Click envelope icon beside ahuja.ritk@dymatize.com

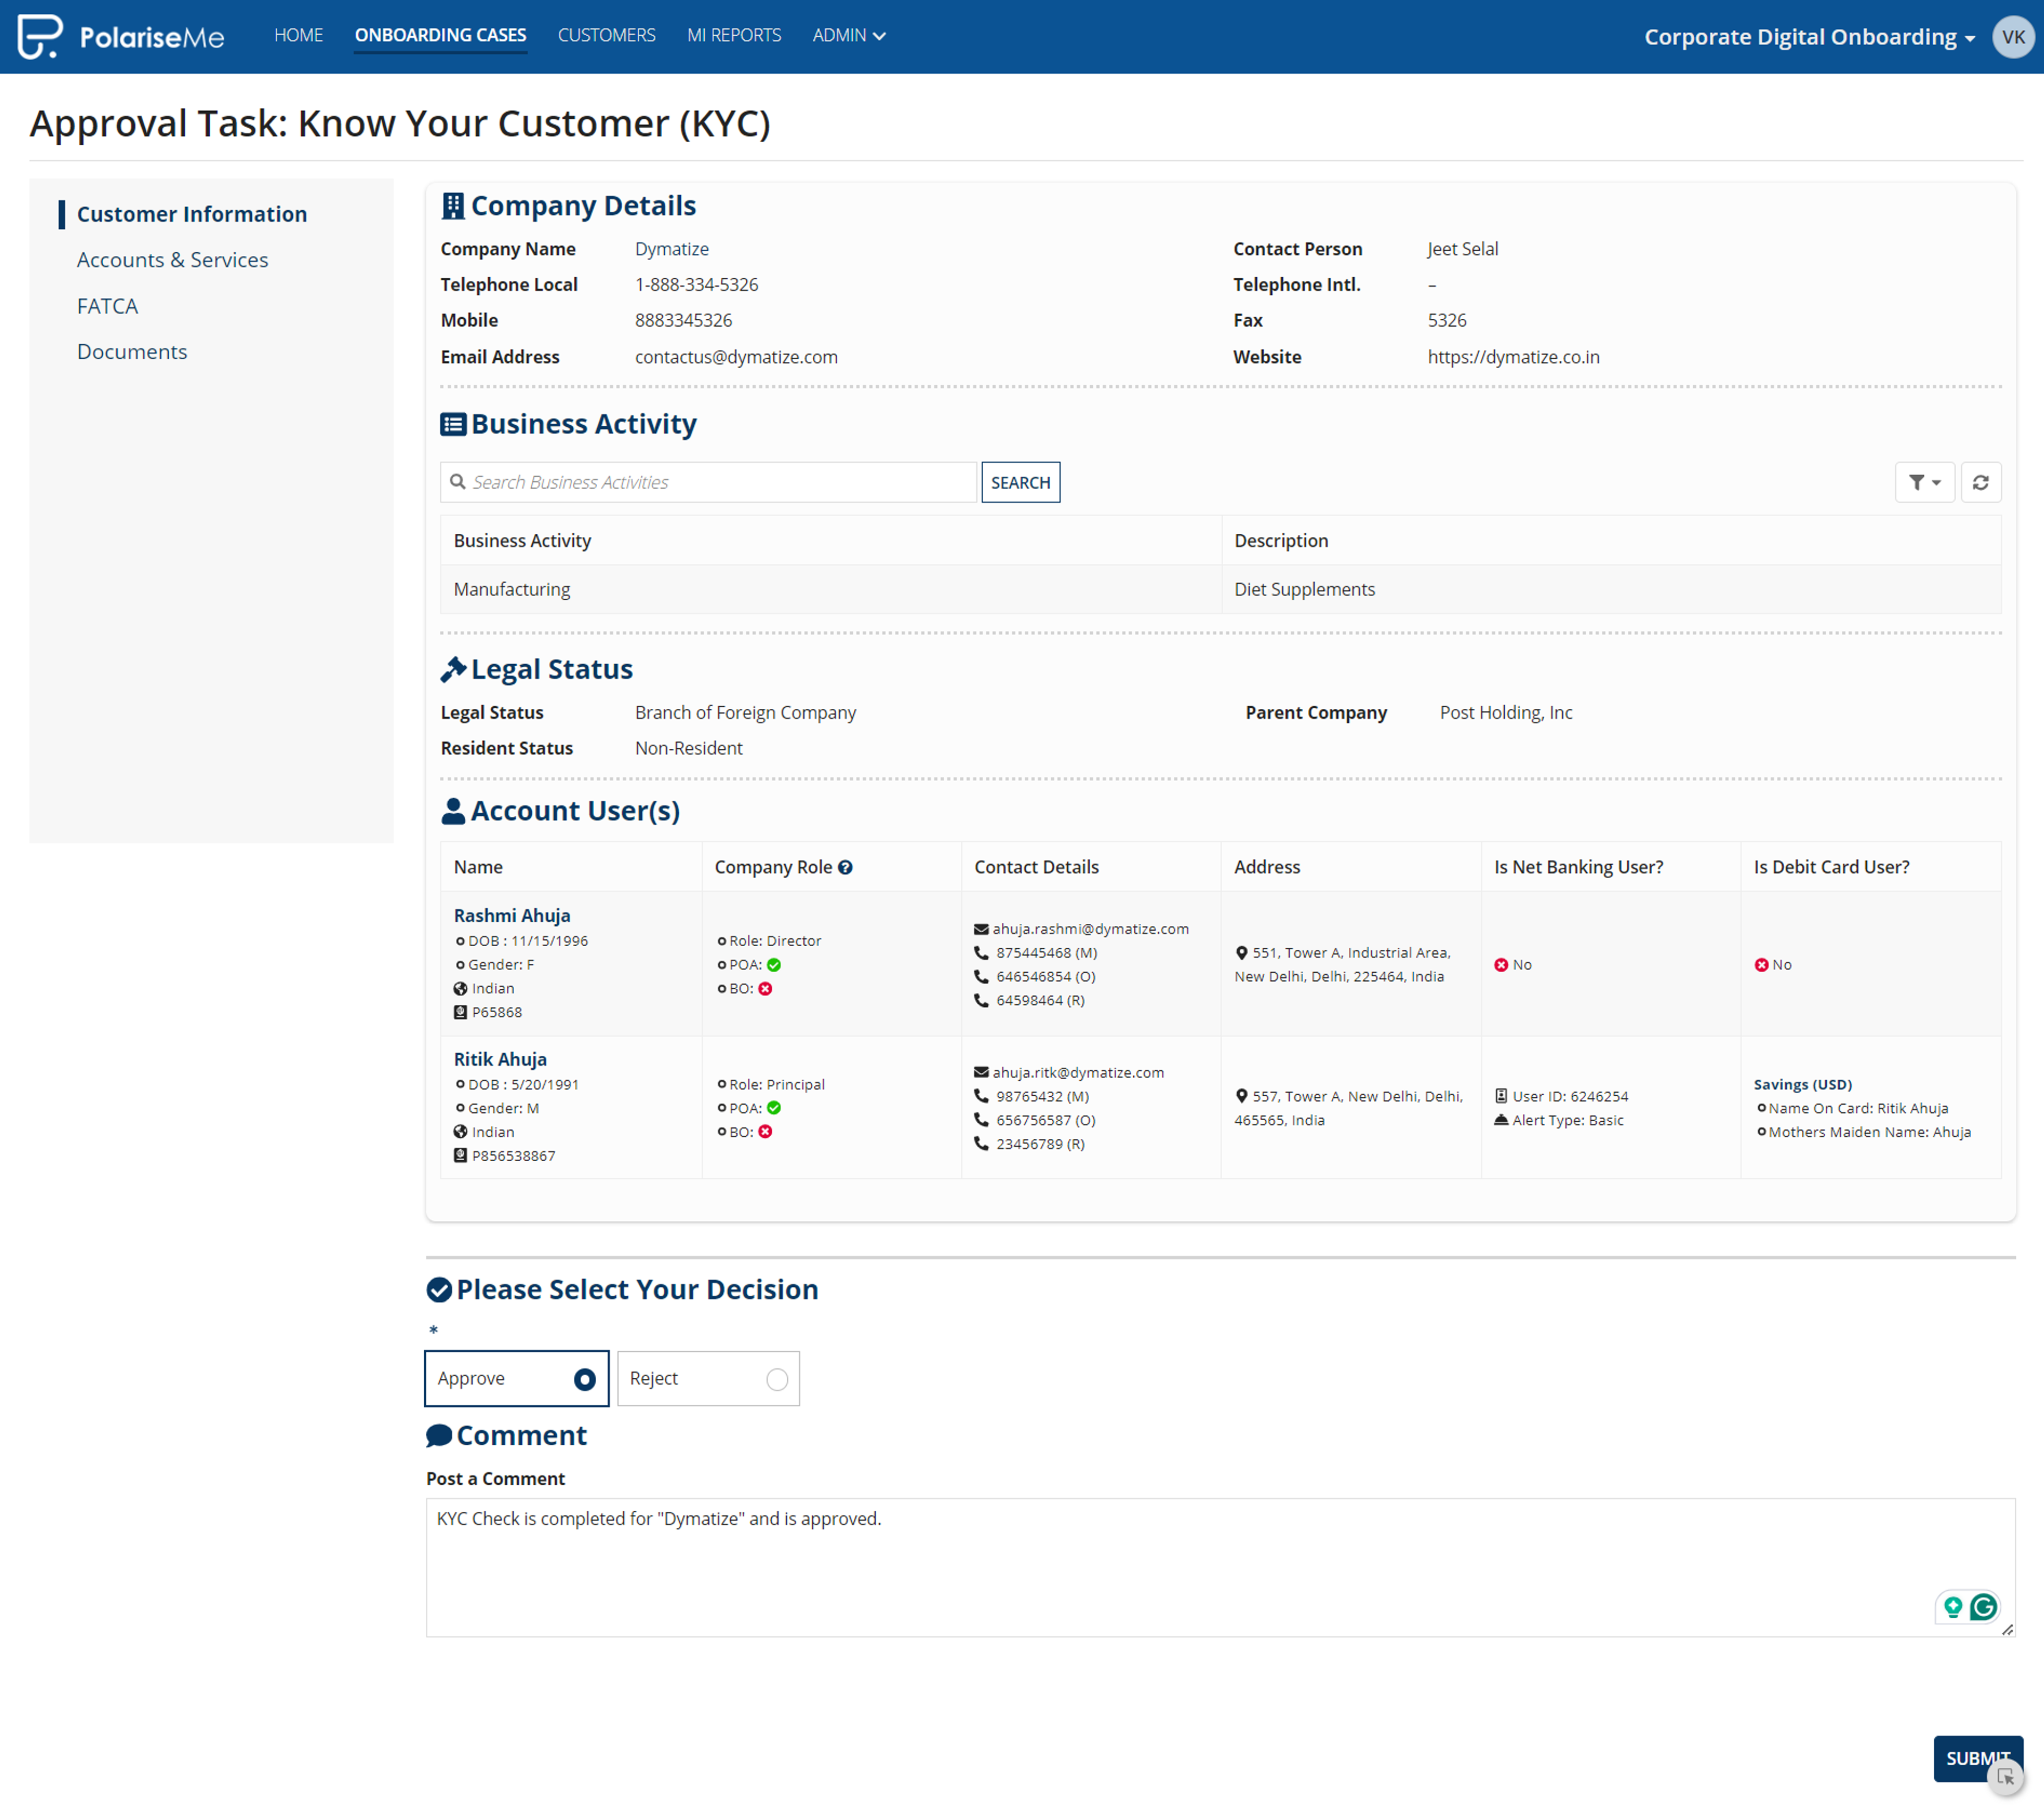point(981,1072)
